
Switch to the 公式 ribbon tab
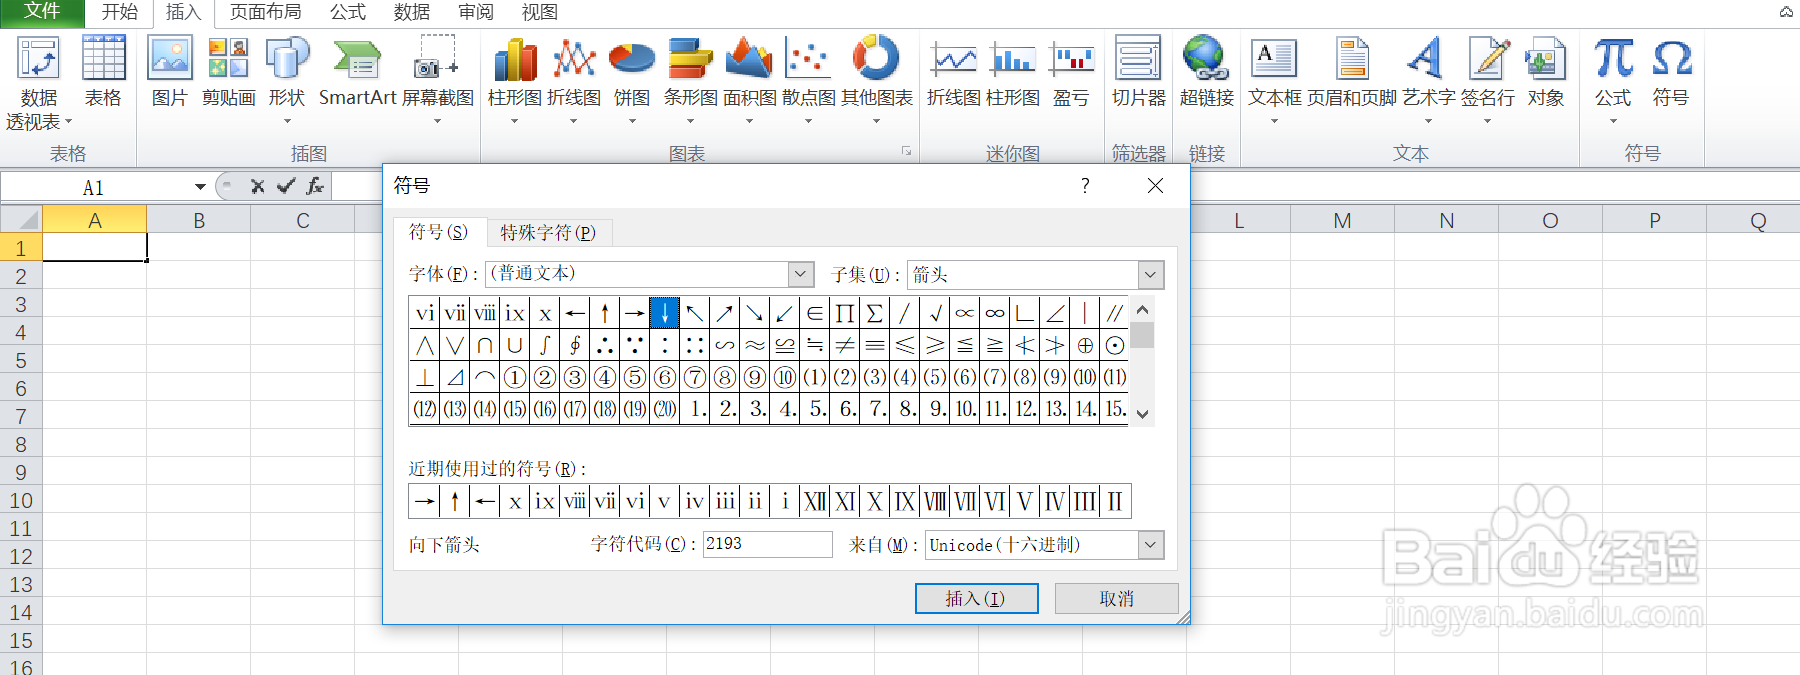pyautogui.click(x=348, y=12)
